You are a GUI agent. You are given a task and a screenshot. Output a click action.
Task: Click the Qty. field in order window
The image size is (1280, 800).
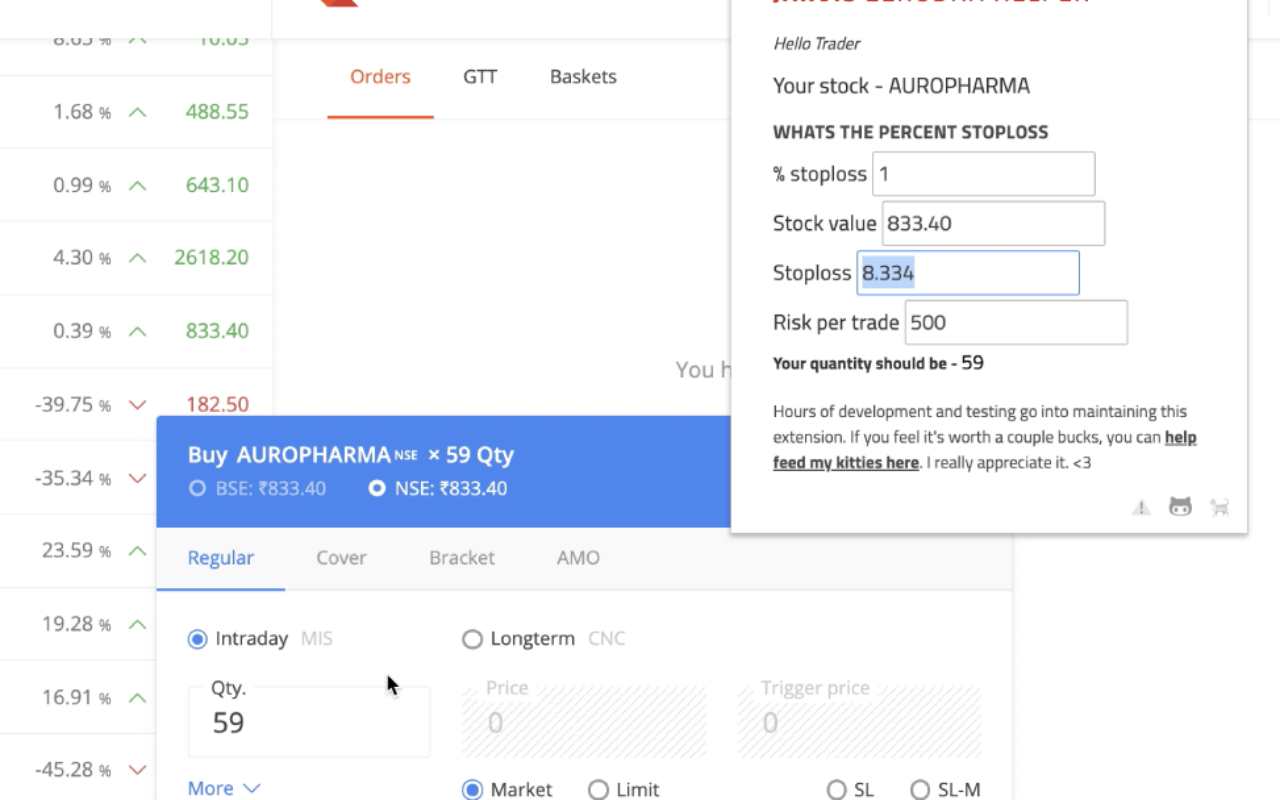point(309,722)
